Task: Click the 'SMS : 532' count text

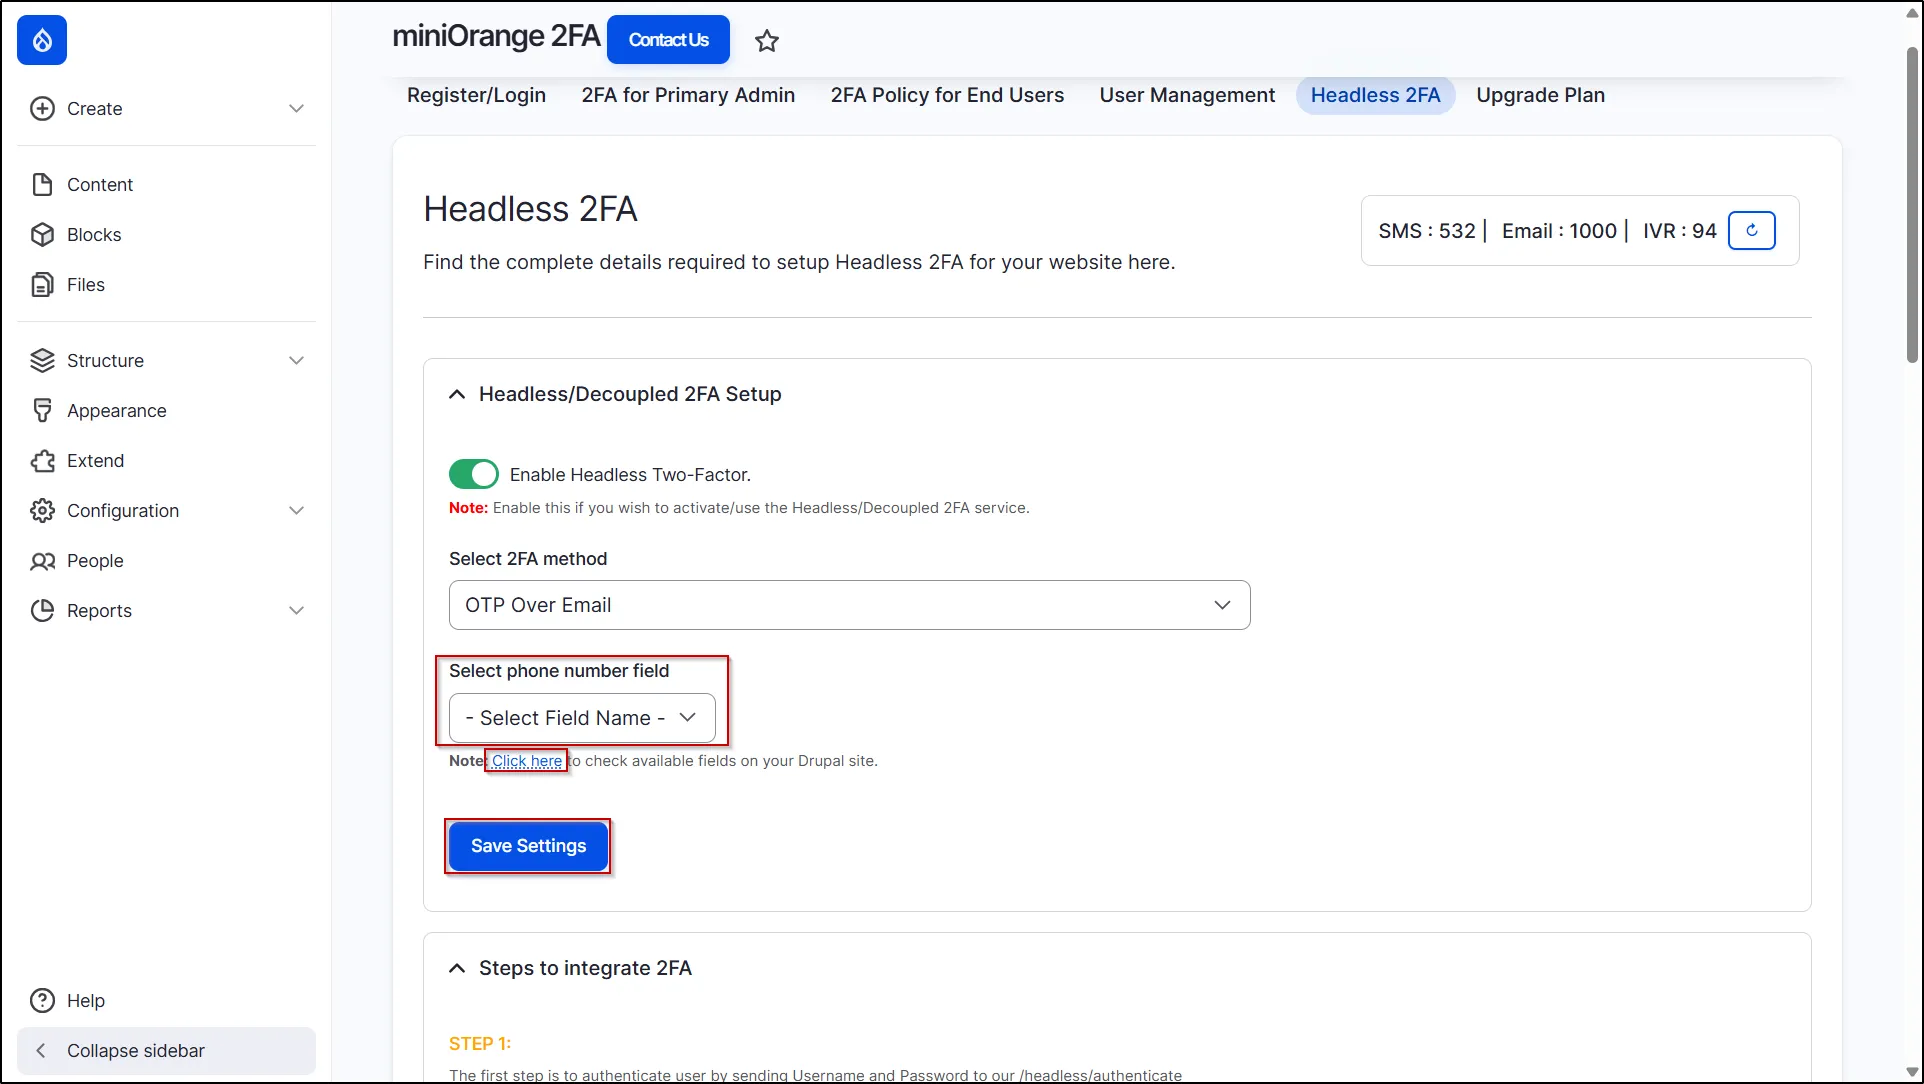Action: 1427,231
